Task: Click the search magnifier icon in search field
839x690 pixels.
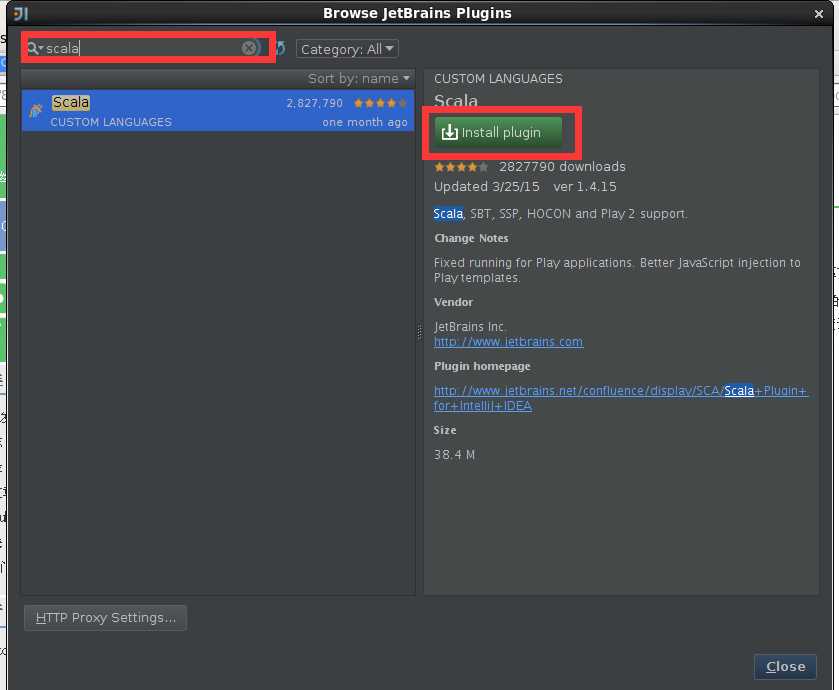Action: (x=34, y=49)
